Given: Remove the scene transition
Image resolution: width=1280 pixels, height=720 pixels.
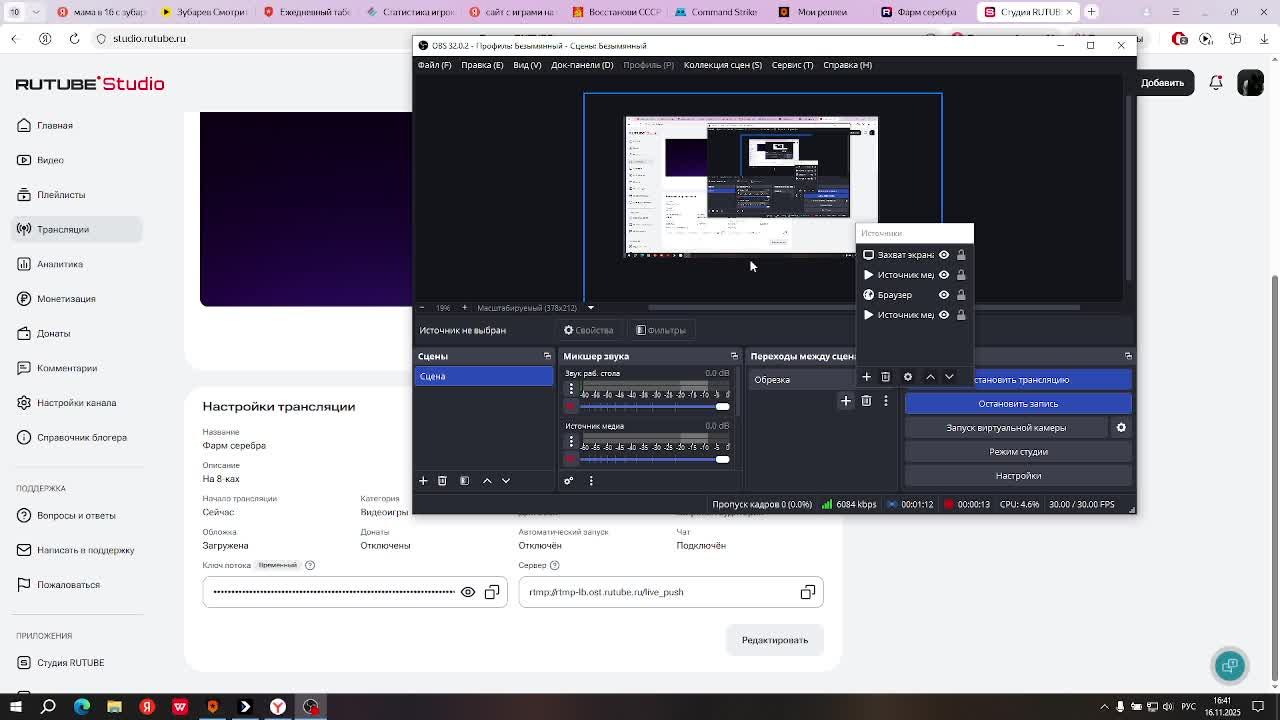Looking at the screenshot, I should 866,401.
